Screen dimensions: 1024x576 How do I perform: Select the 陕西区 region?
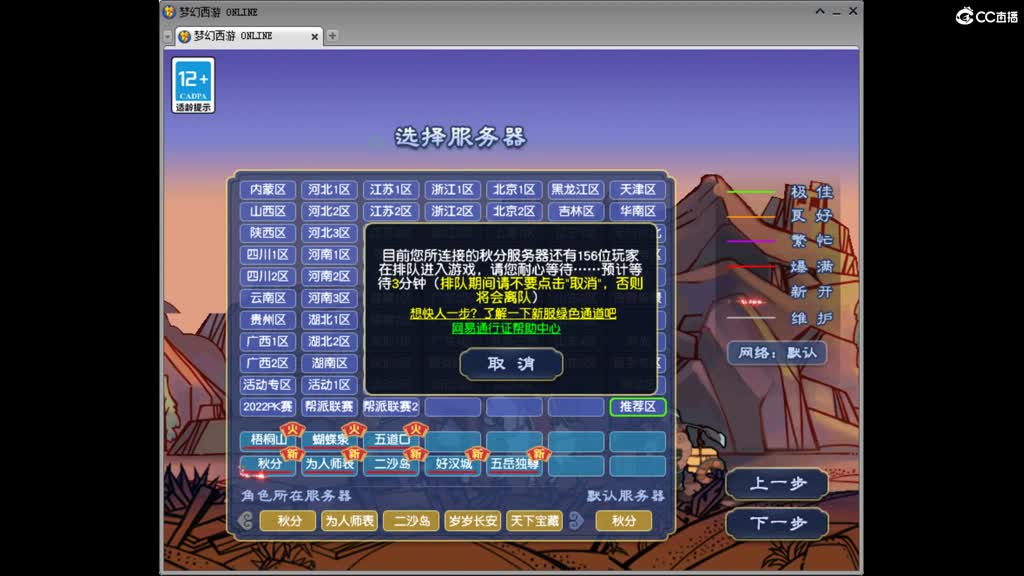(x=268, y=232)
